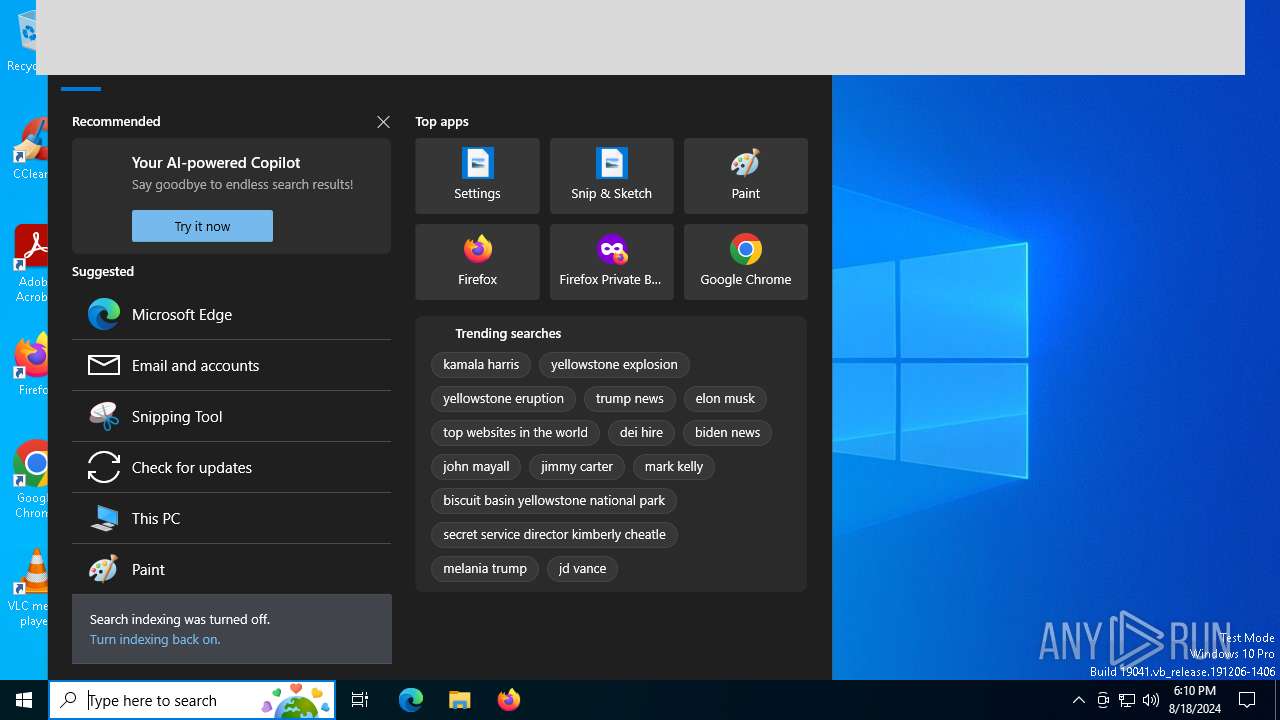Choose trump news trending search
Screen dimensions: 1280x720
click(x=629, y=399)
